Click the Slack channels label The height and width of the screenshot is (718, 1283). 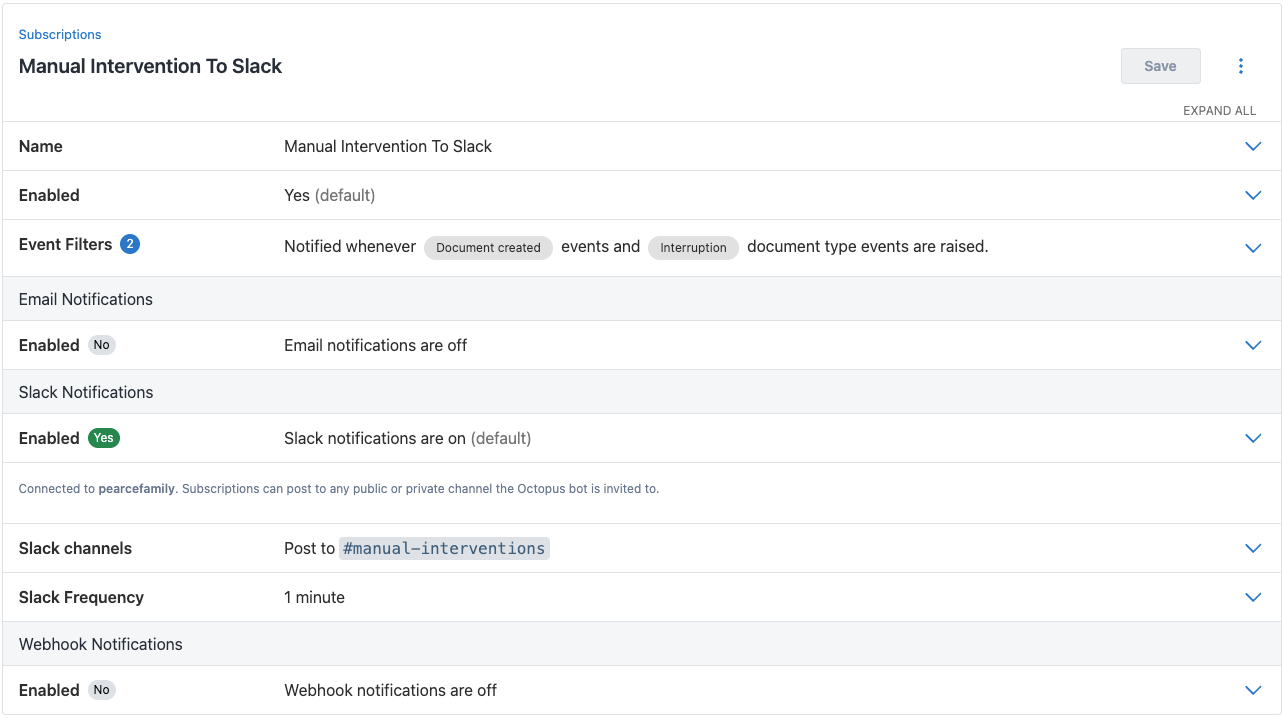coord(75,548)
